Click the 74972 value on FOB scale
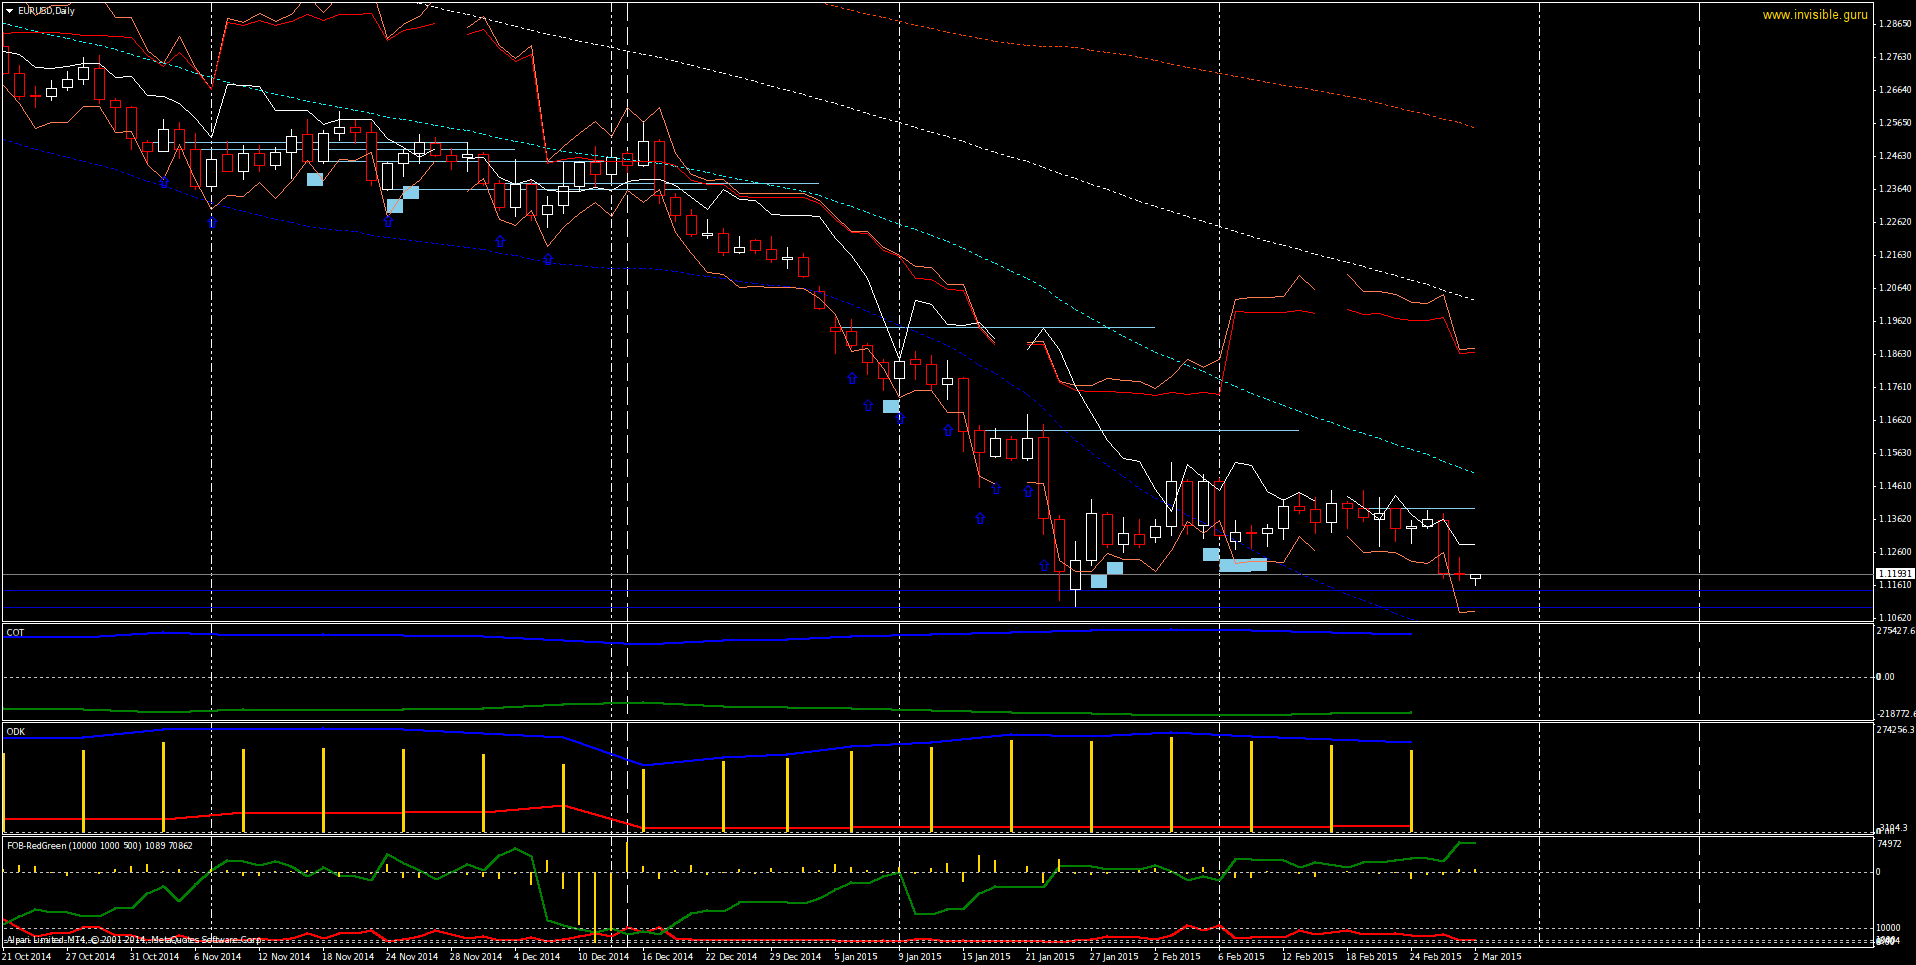 click(1889, 844)
